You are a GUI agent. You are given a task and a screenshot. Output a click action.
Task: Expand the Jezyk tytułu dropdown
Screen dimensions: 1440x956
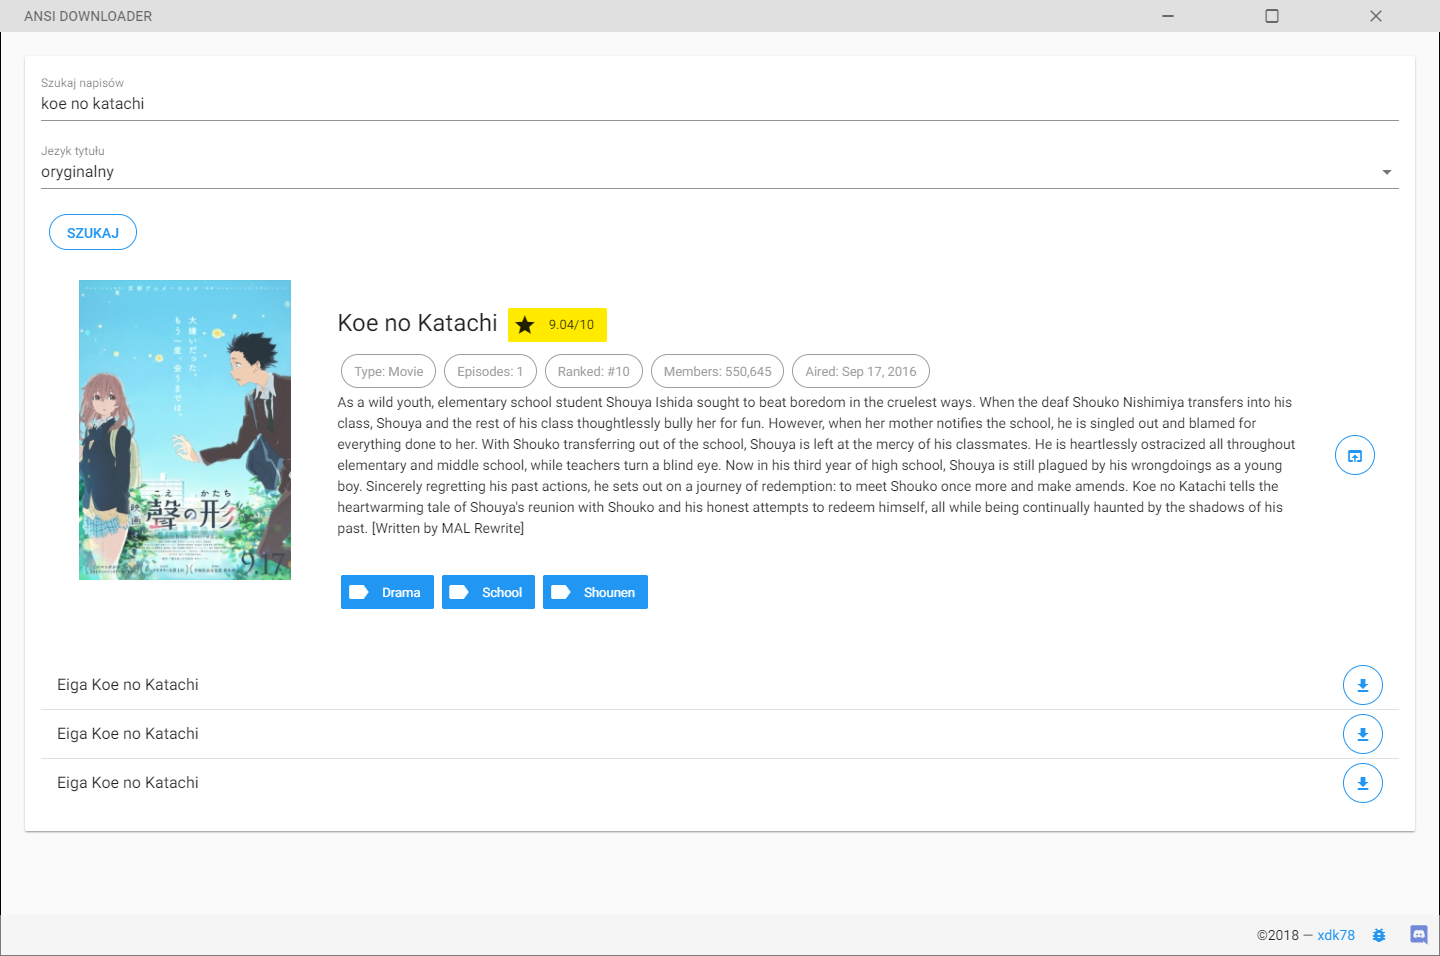[x=720, y=172]
